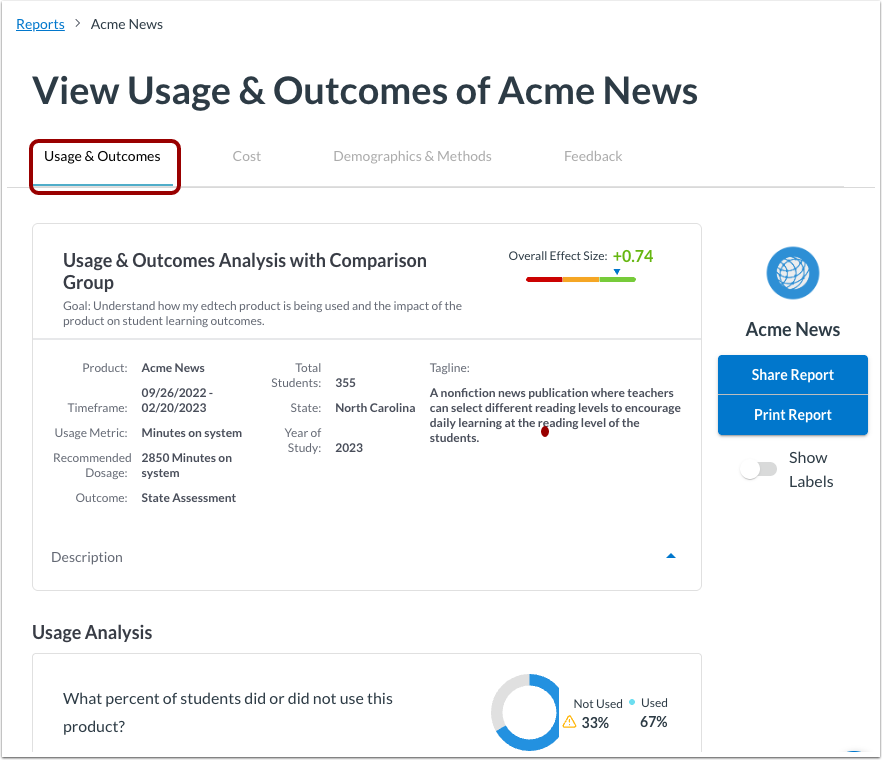Viewport: 882px width, 760px height.
Task: Click the warning triangle beside Not Used
Action: (x=568, y=721)
